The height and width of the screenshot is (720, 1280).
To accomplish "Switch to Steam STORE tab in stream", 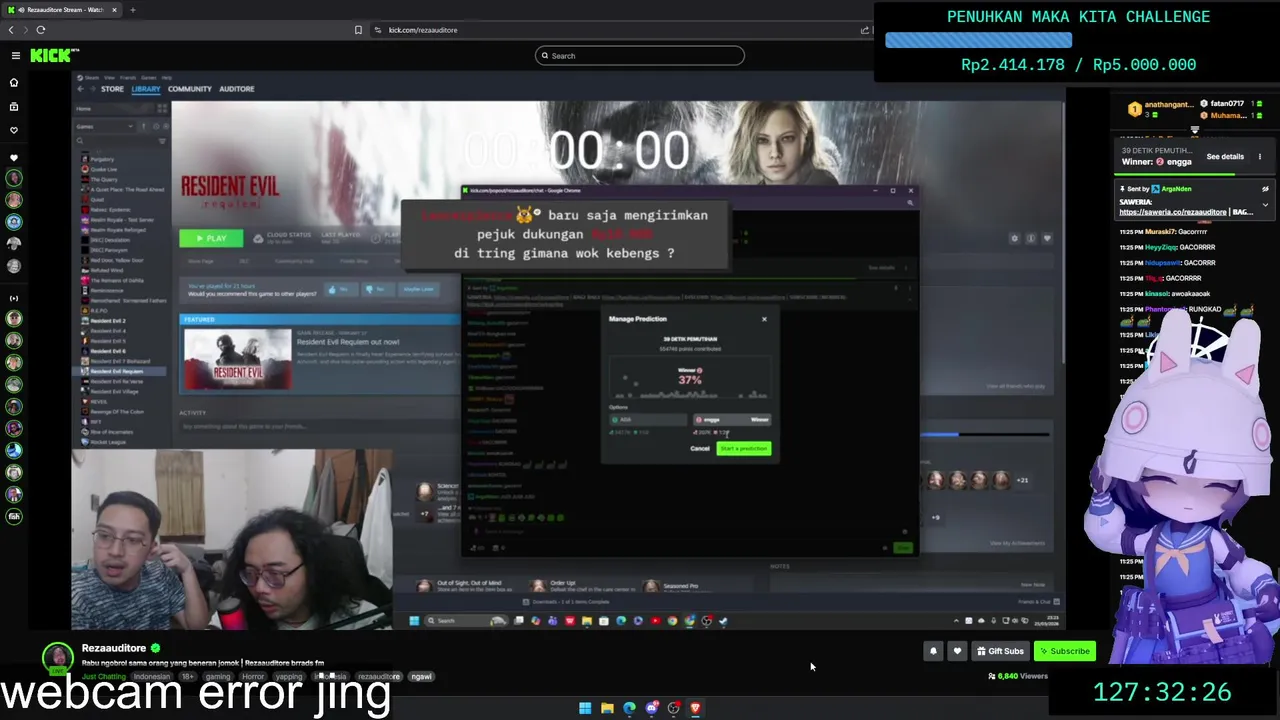I will pos(112,89).
